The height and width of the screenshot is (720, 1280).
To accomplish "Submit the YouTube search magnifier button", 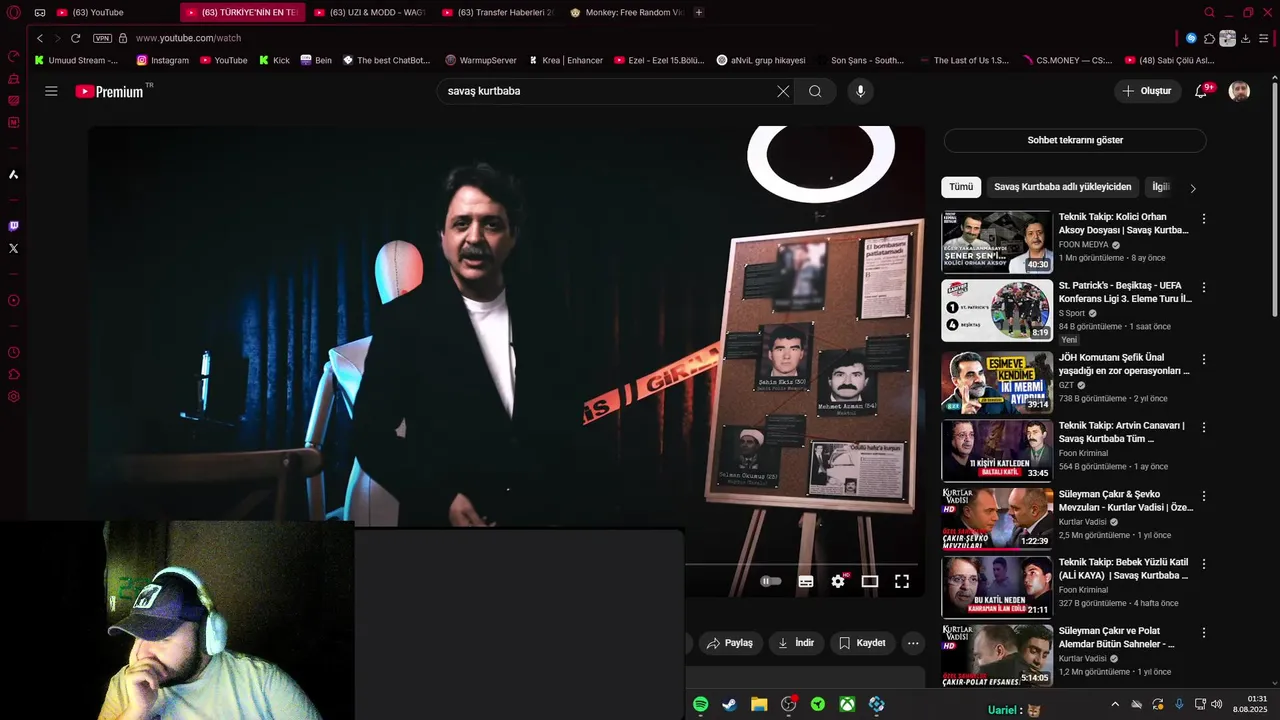I will 815,91.
